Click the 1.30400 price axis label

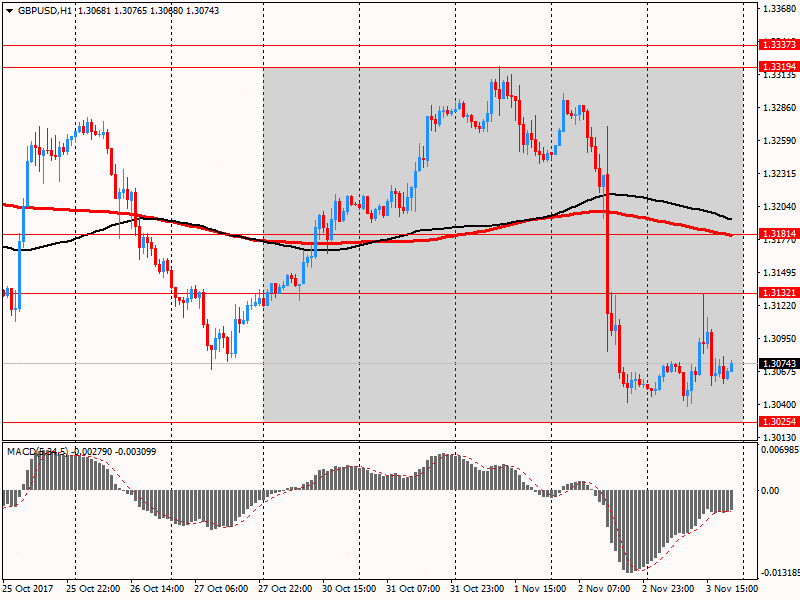(780, 405)
